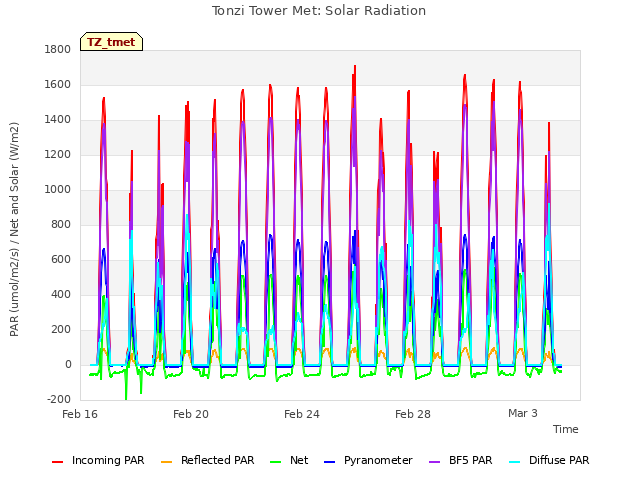Click the Time axis title
This screenshot has width=640, height=480.
click(x=566, y=429)
